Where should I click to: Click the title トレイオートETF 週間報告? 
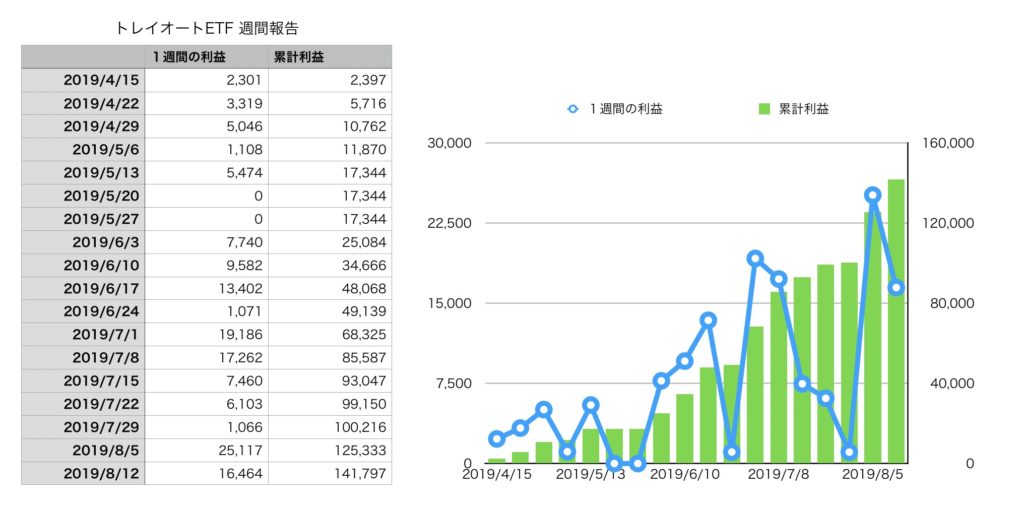tap(206, 28)
